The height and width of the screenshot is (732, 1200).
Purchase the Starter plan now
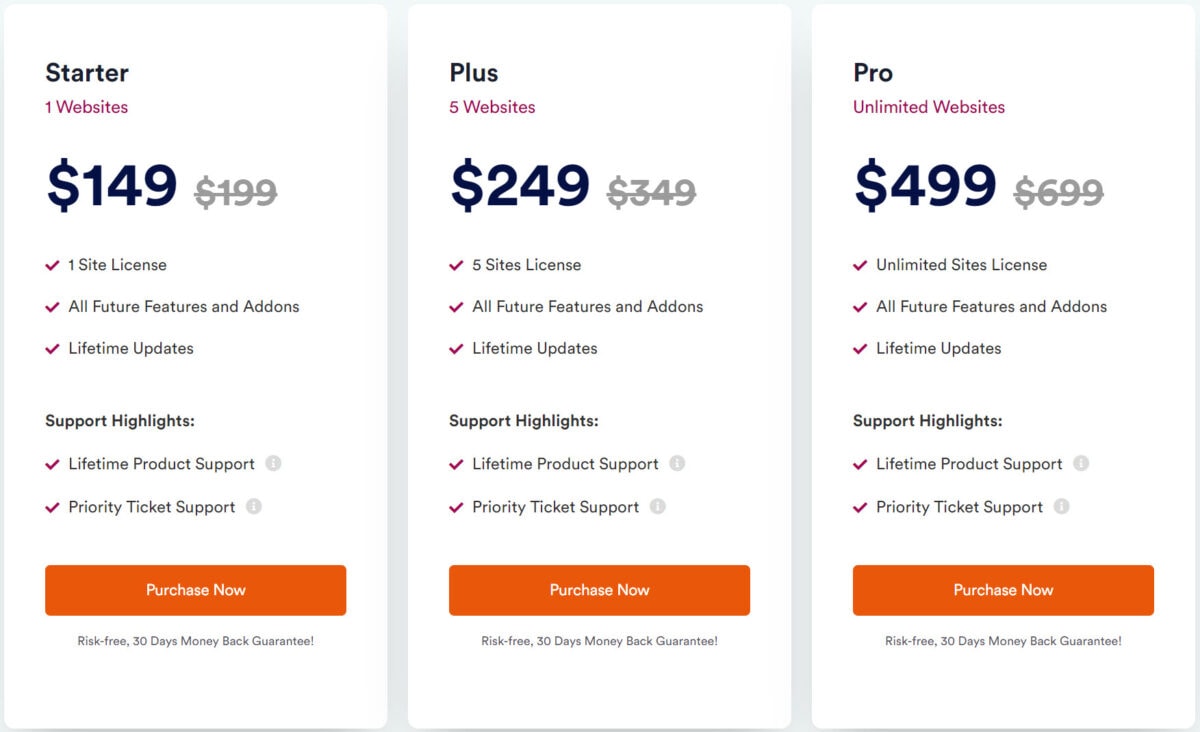coord(195,590)
